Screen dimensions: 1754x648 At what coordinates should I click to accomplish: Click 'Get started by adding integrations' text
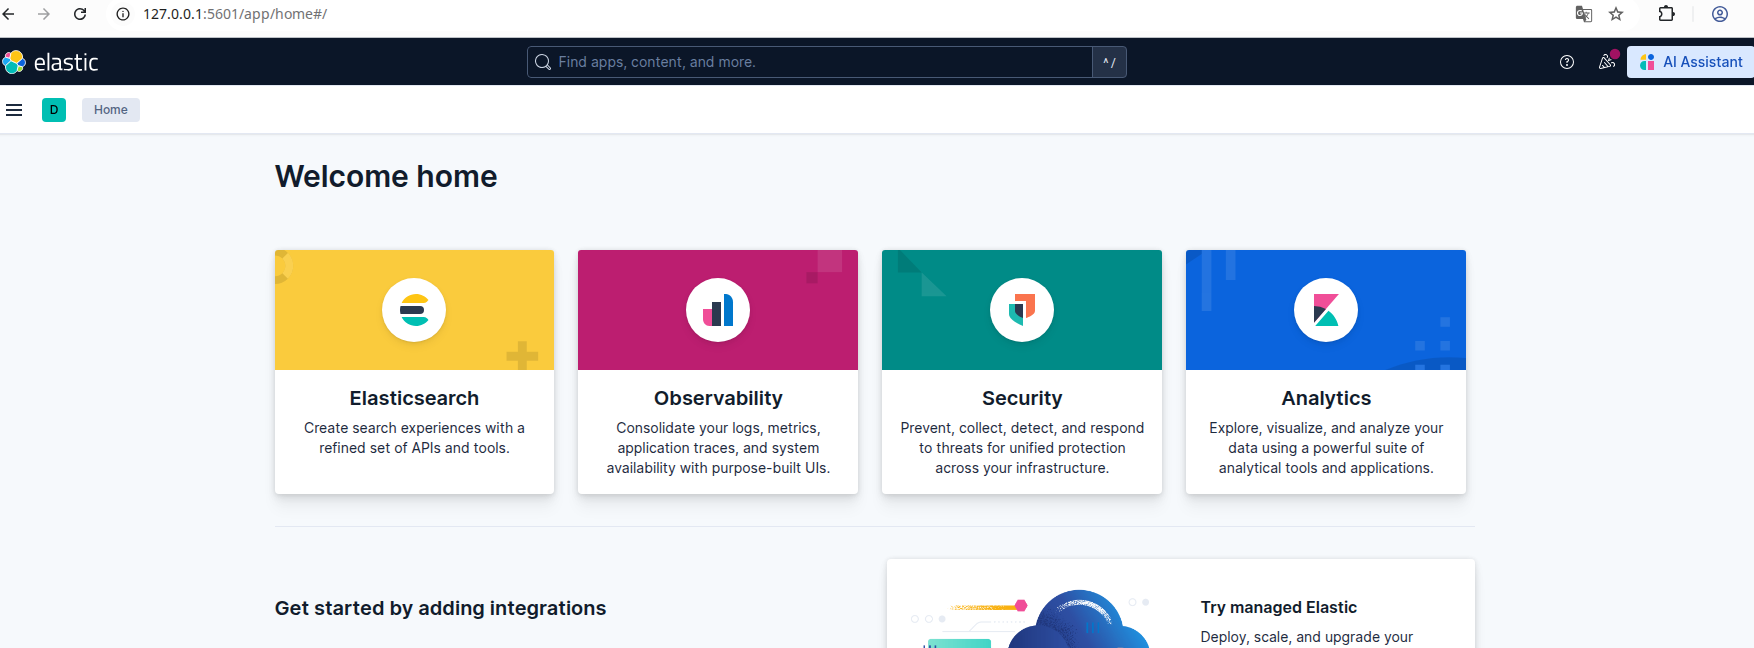(x=440, y=608)
